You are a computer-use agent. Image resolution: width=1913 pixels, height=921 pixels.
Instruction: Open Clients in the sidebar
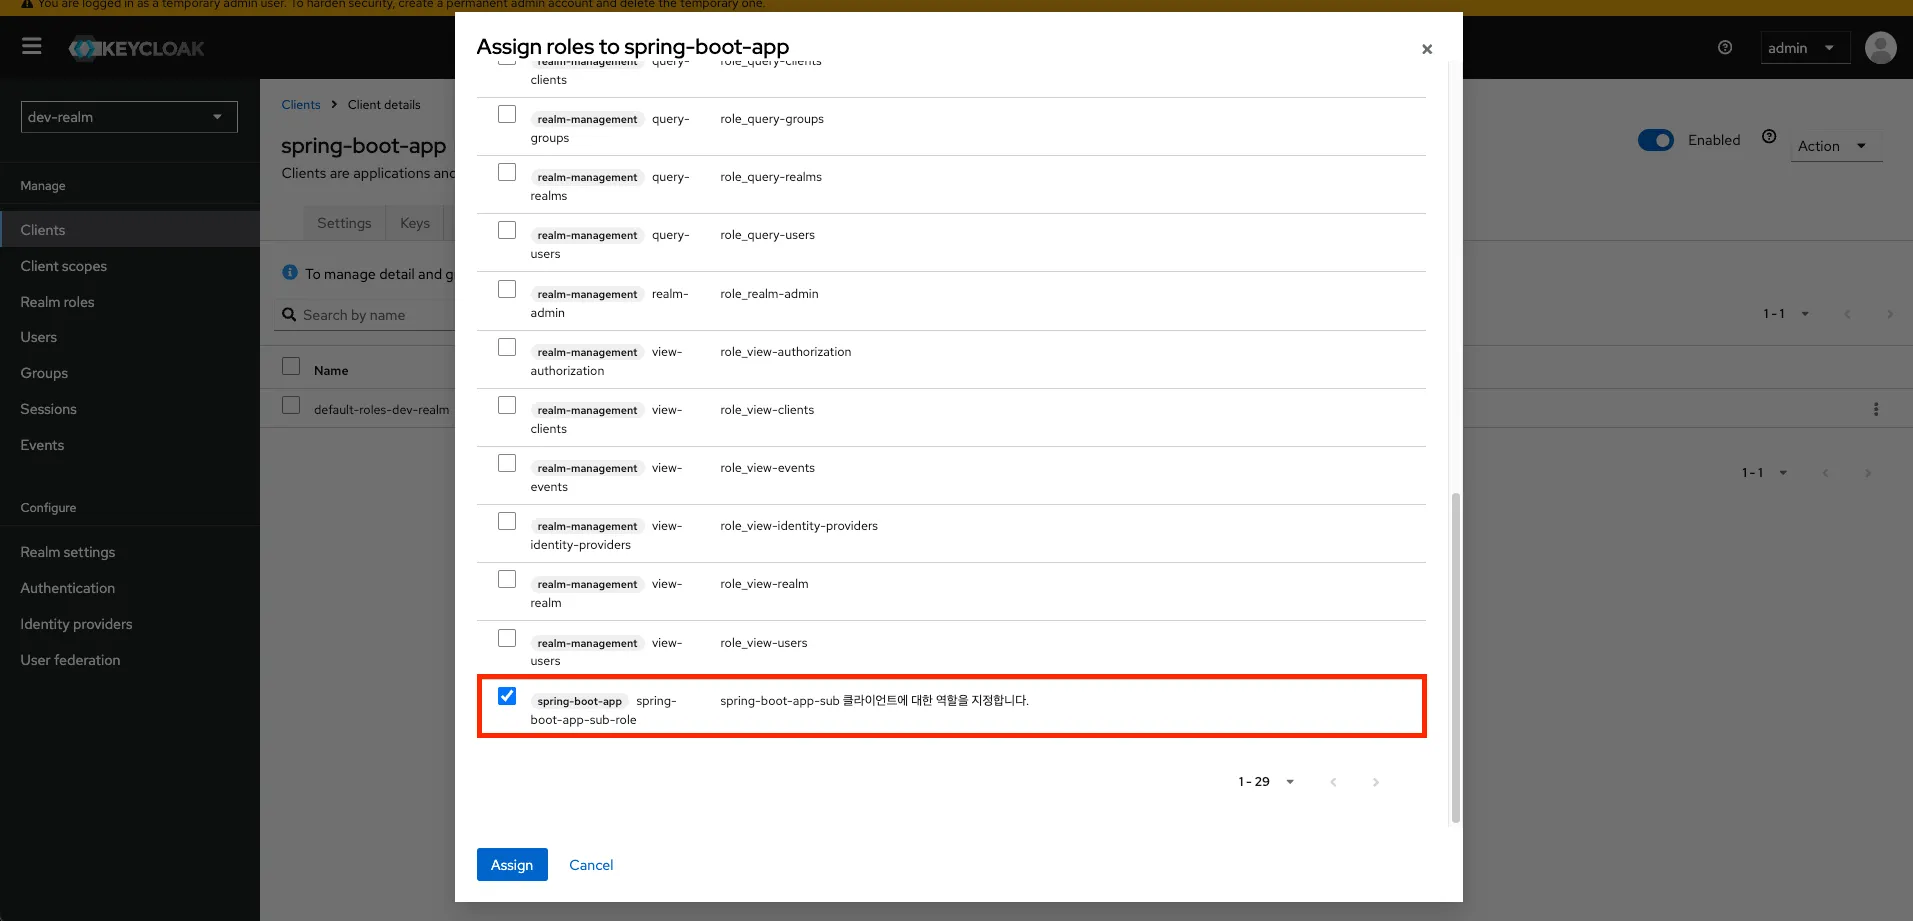(x=130, y=230)
